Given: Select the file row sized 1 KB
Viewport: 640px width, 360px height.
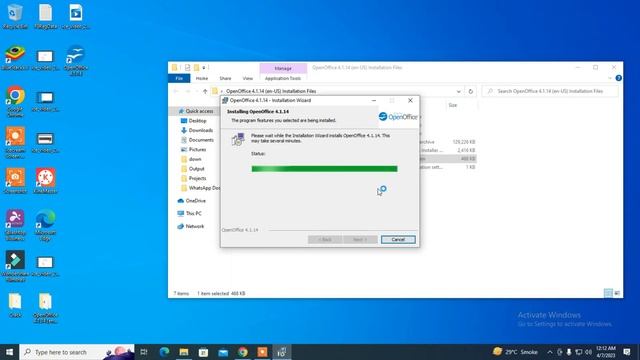Looking at the screenshot, I should pos(448,167).
